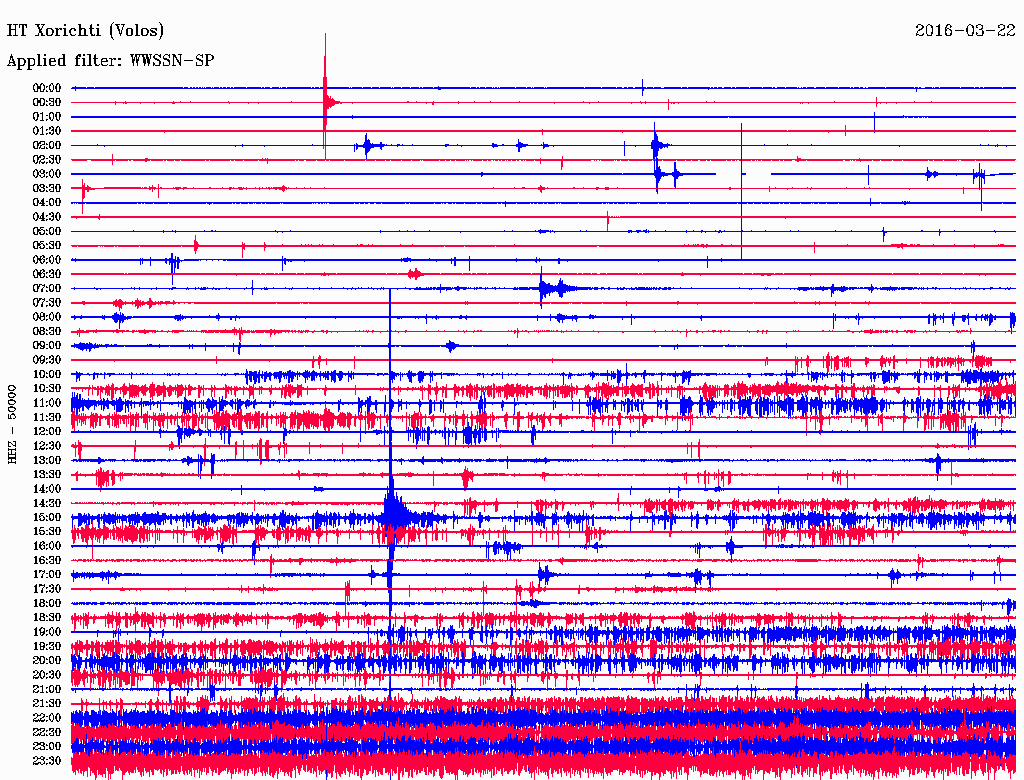Select the 17:30 time label
Screen dimensions: 1024x780
[47, 589]
